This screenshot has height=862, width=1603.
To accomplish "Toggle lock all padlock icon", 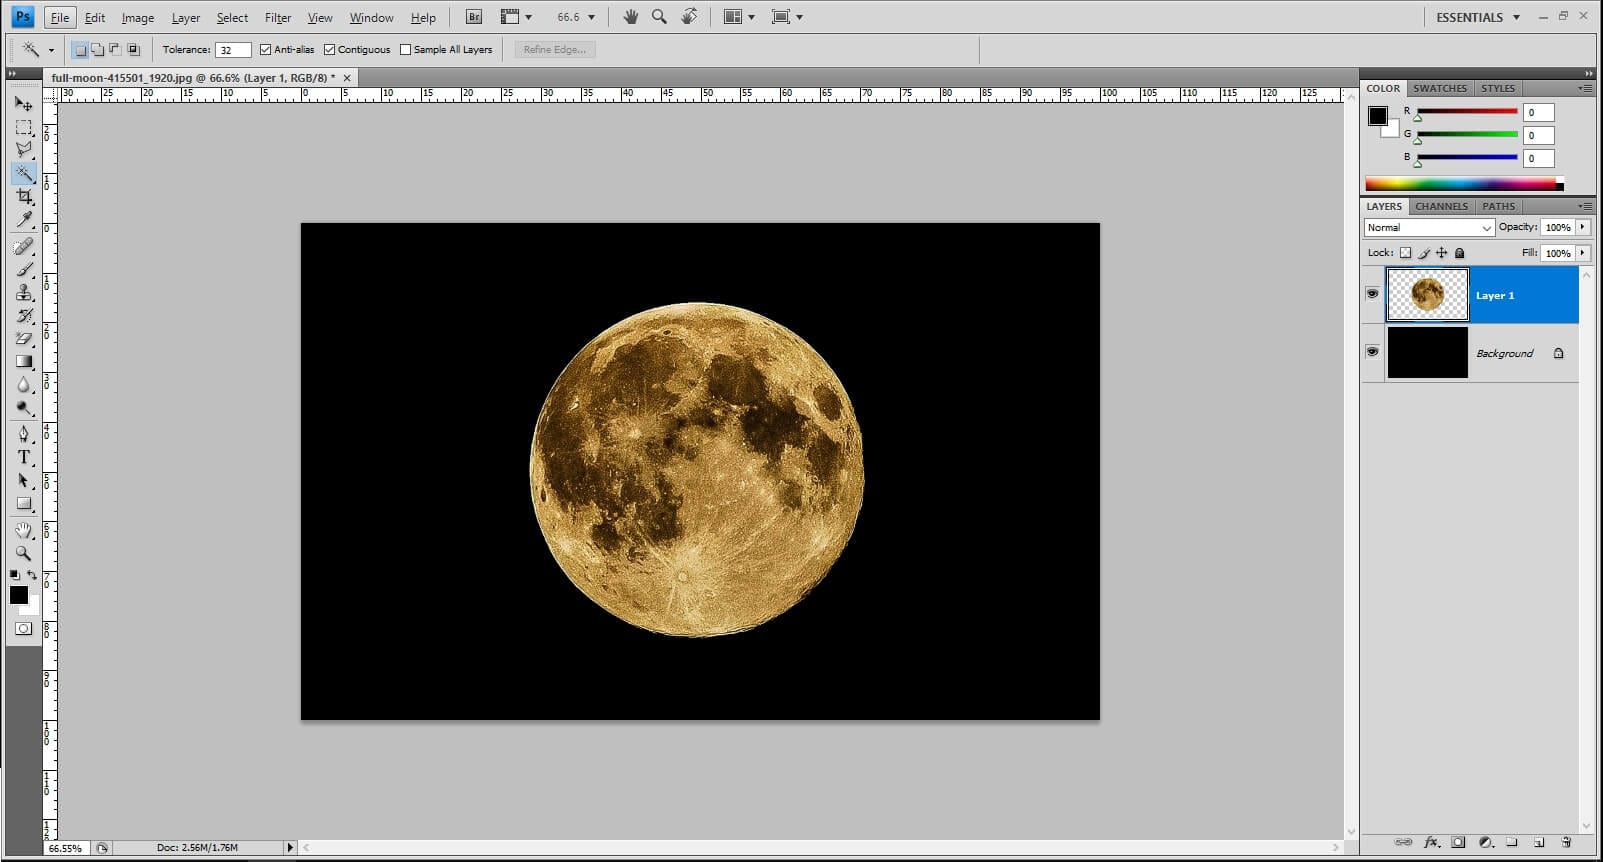I will (1459, 253).
